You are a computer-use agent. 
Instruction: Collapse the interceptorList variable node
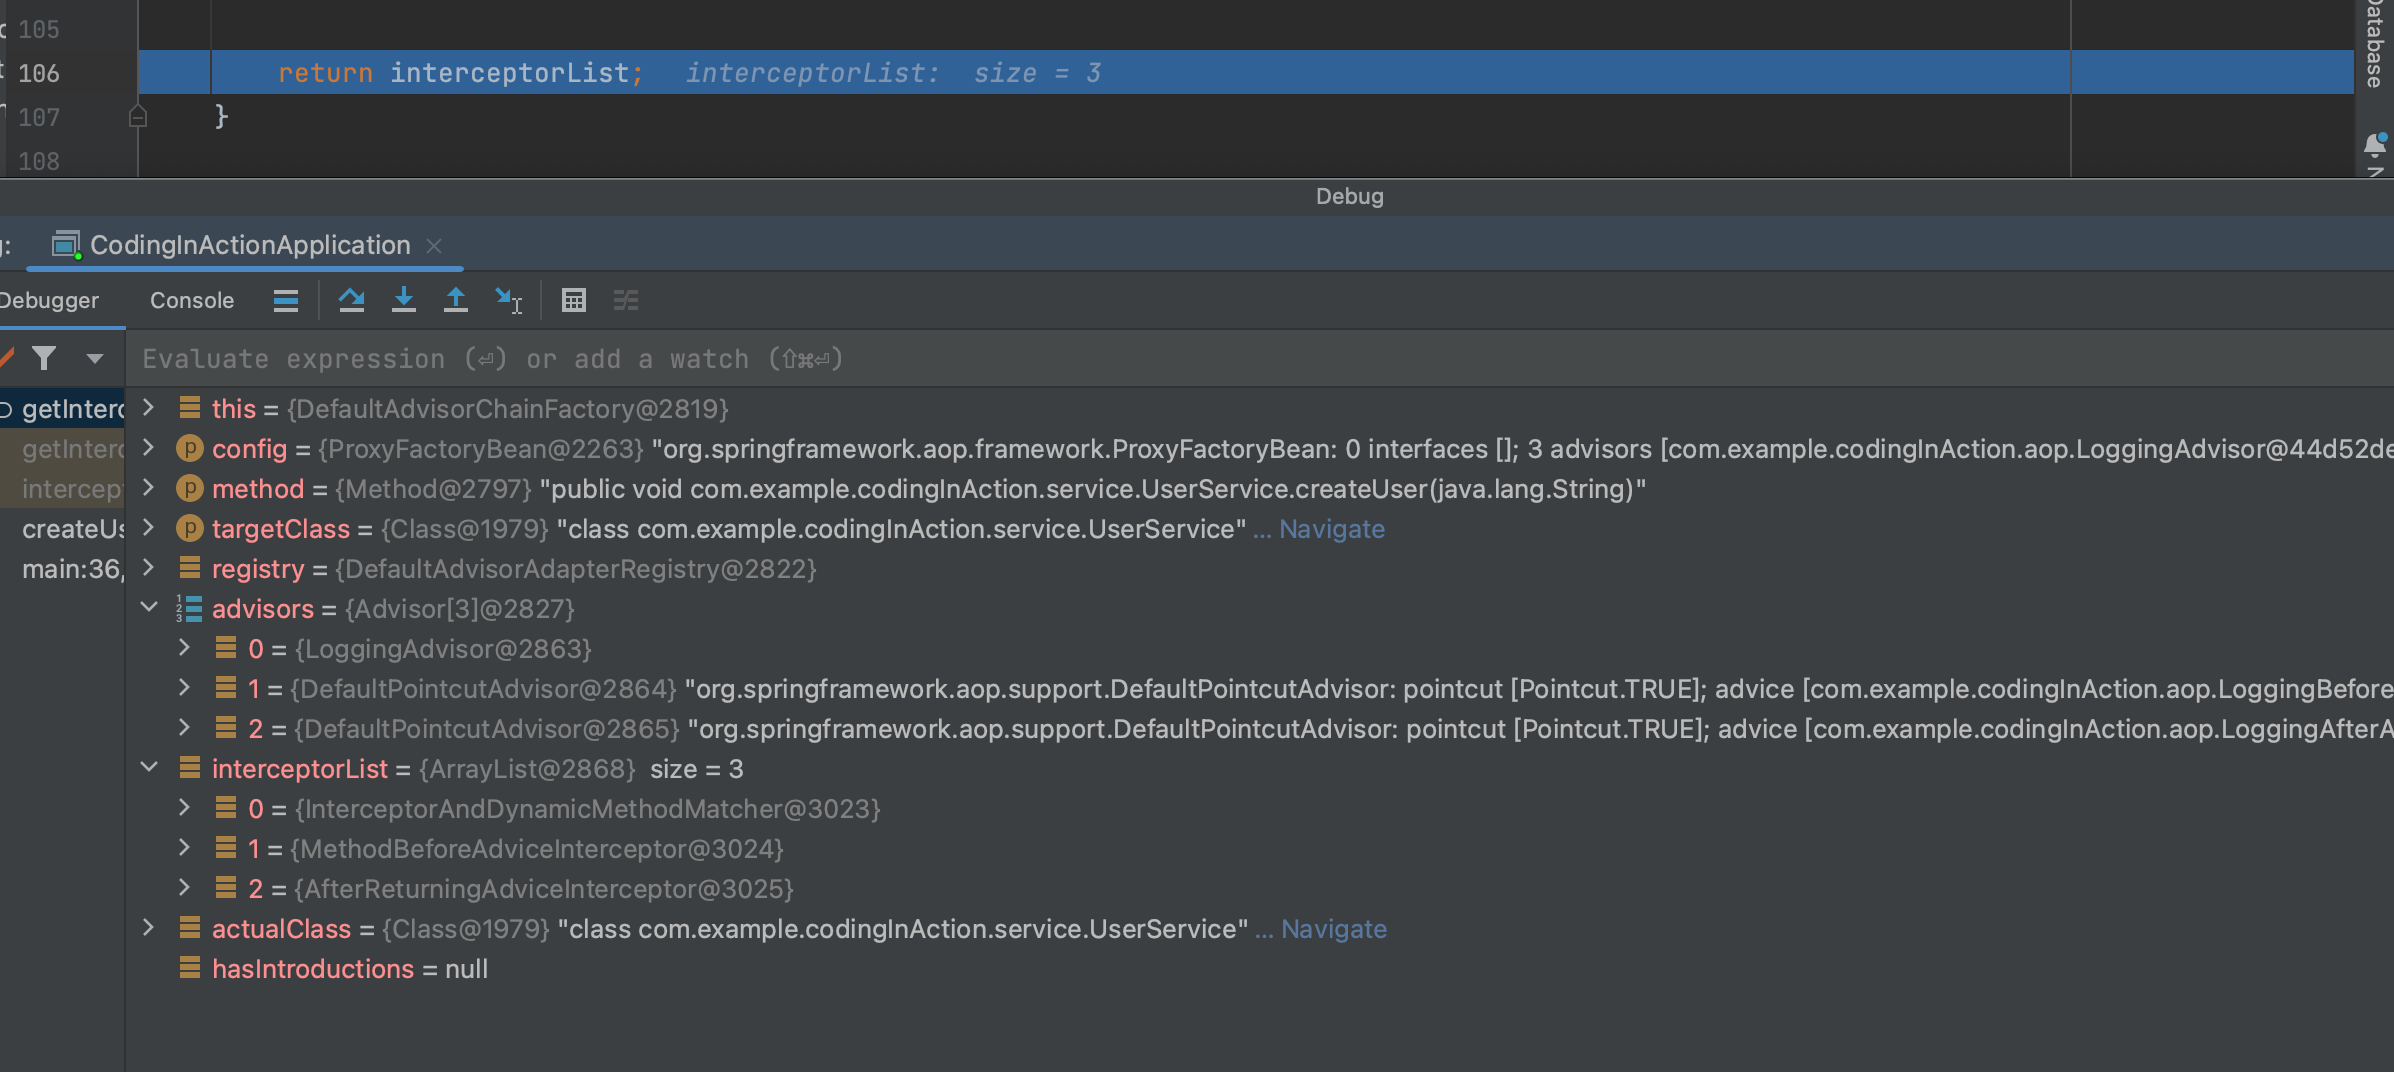click(x=149, y=768)
